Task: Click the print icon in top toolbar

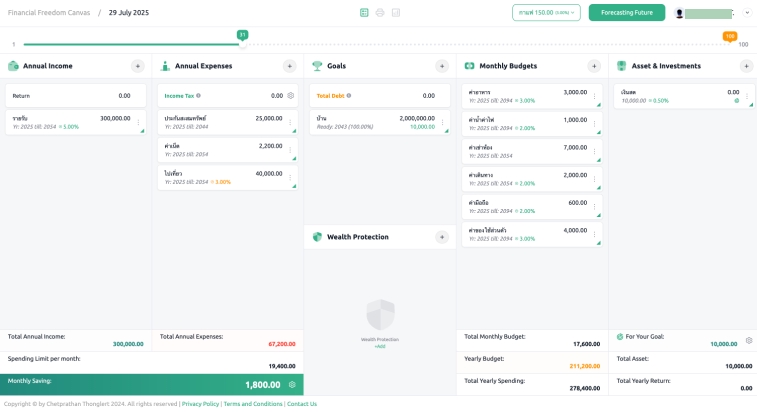Action: point(380,13)
